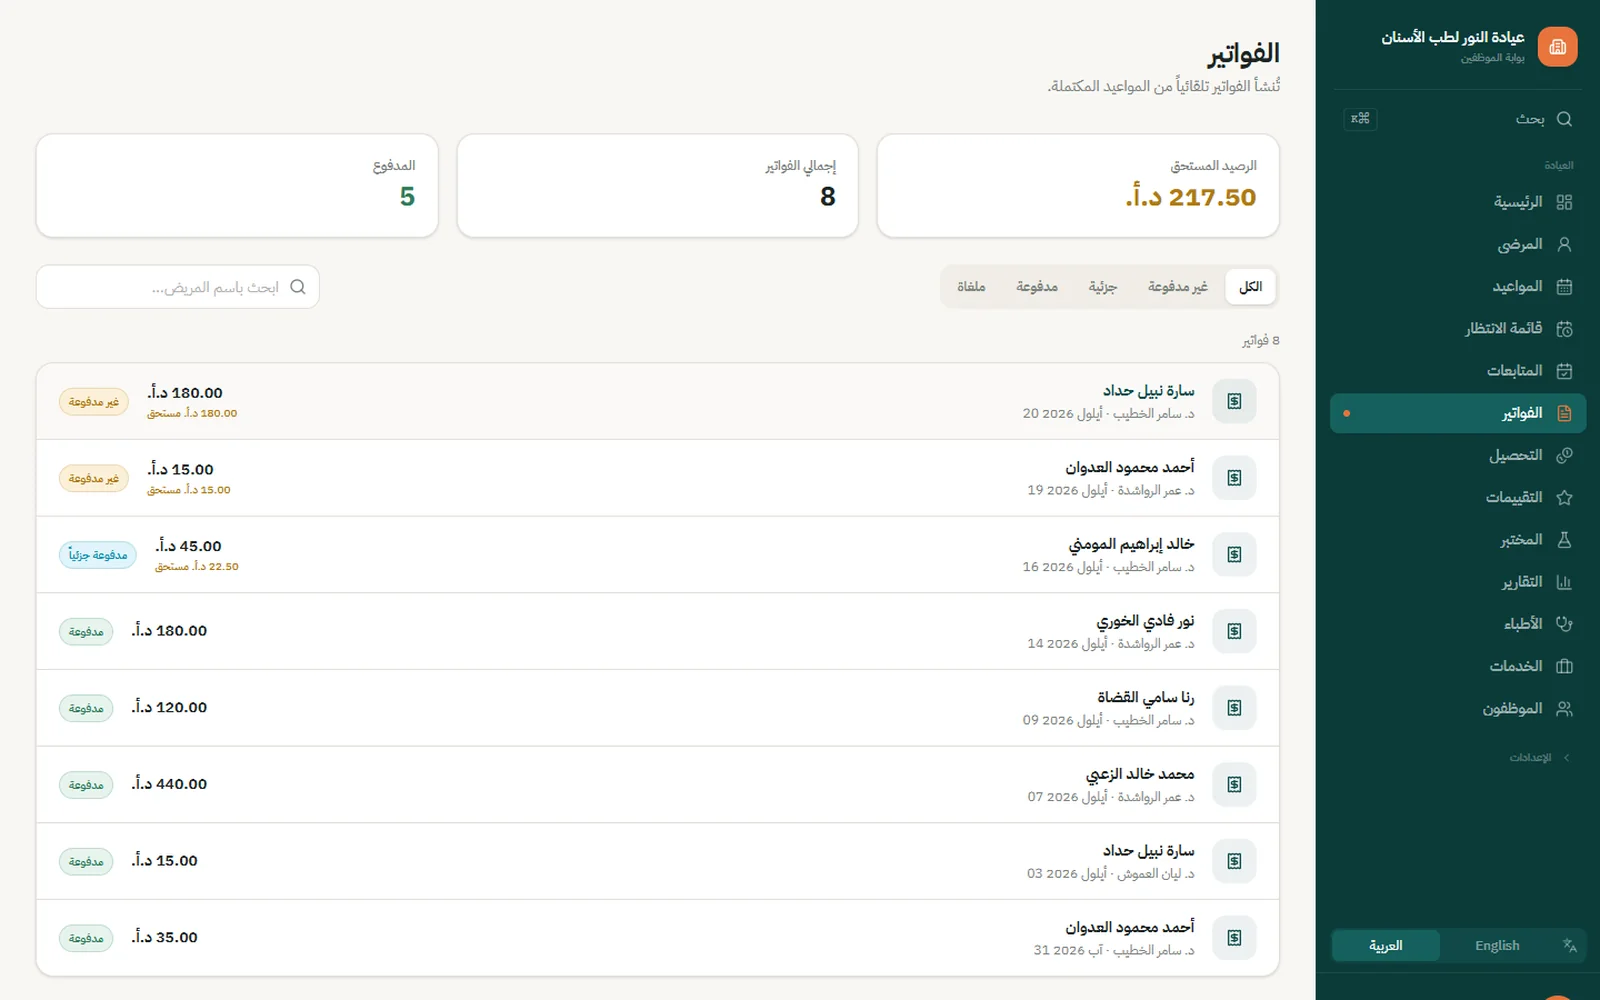Click the invoice icon for رنا سامي القضاة
Image resolution: width=1600 pixels, height=1000 pixels.
point(1234,708)
